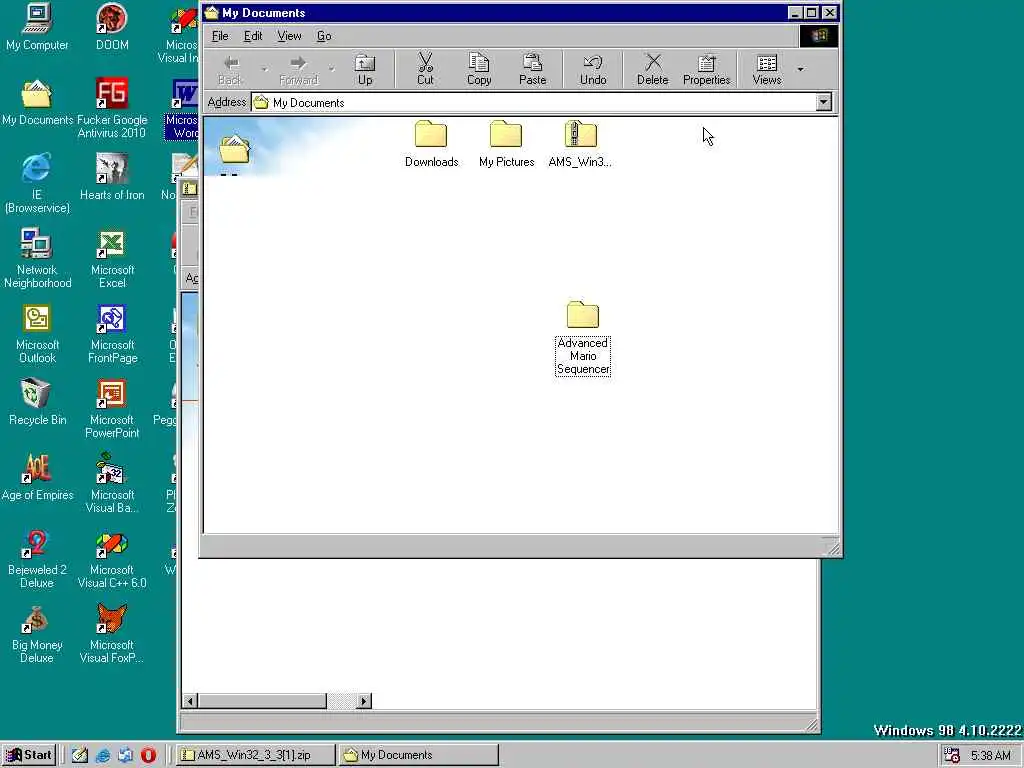Click the Paste clipboard icon
1024x768 pixels.
tap(532, 63)
